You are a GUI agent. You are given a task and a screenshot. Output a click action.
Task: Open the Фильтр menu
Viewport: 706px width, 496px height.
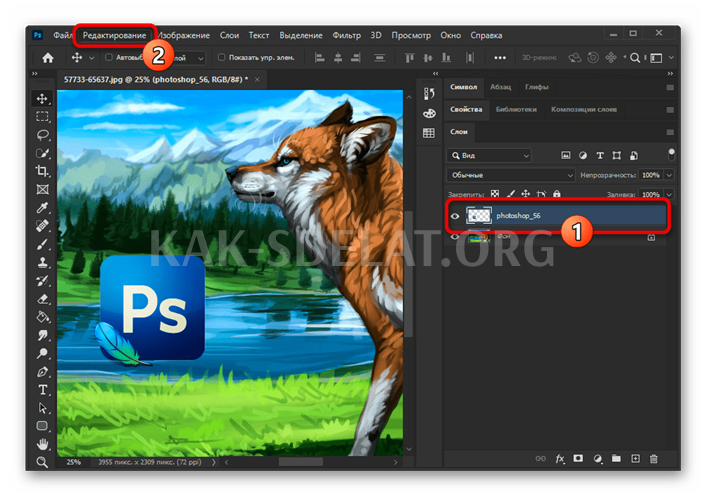click(x=346, y=35)
